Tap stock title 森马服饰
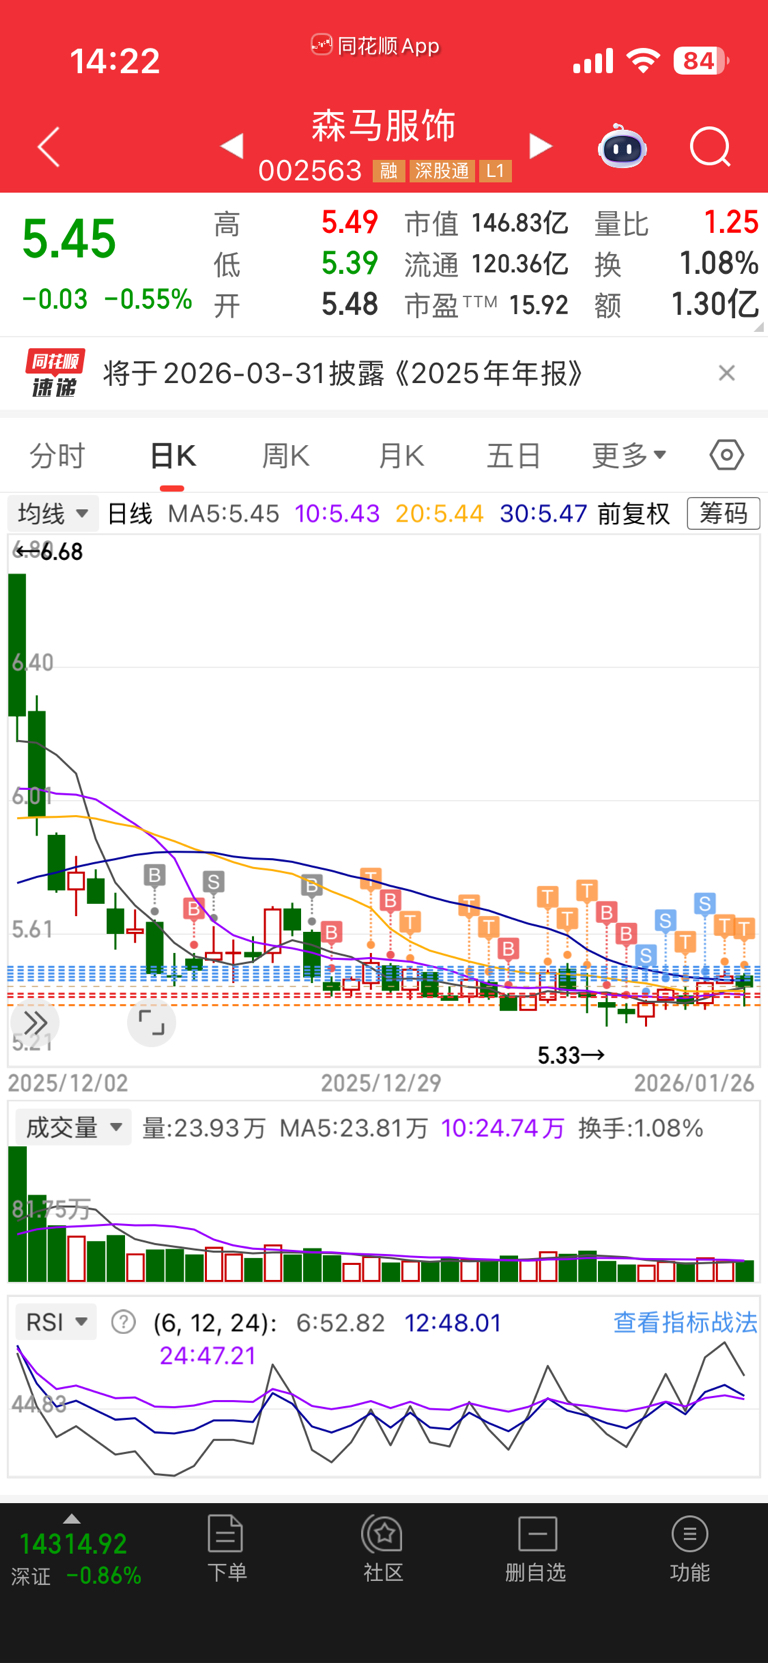This screenshot has width=768, height=1663. tap(384, 126)
